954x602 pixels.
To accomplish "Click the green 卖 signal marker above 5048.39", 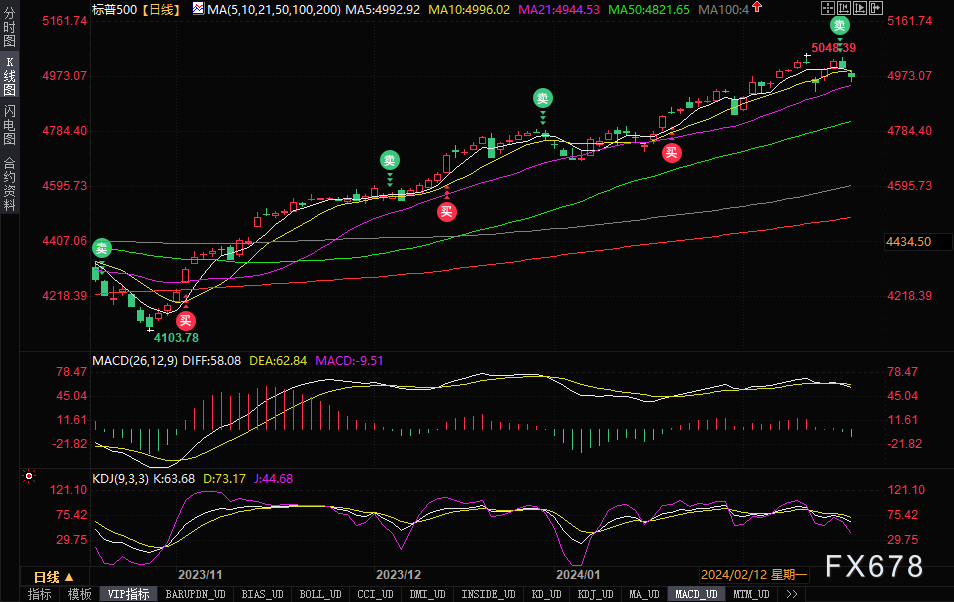I will click(840, 26).
